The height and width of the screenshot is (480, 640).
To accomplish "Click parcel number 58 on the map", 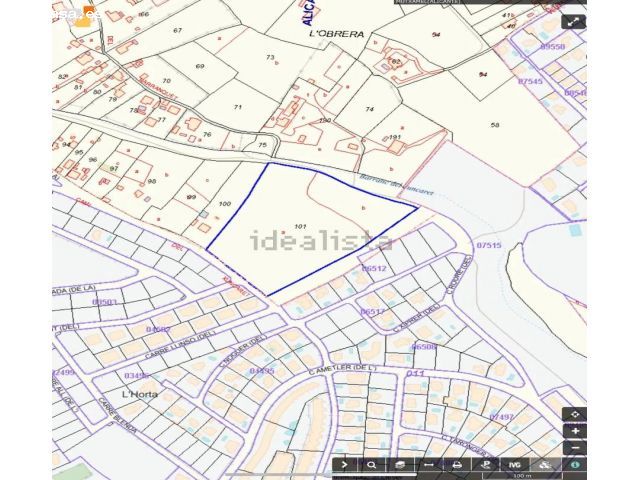I will (x=495, y=124).
